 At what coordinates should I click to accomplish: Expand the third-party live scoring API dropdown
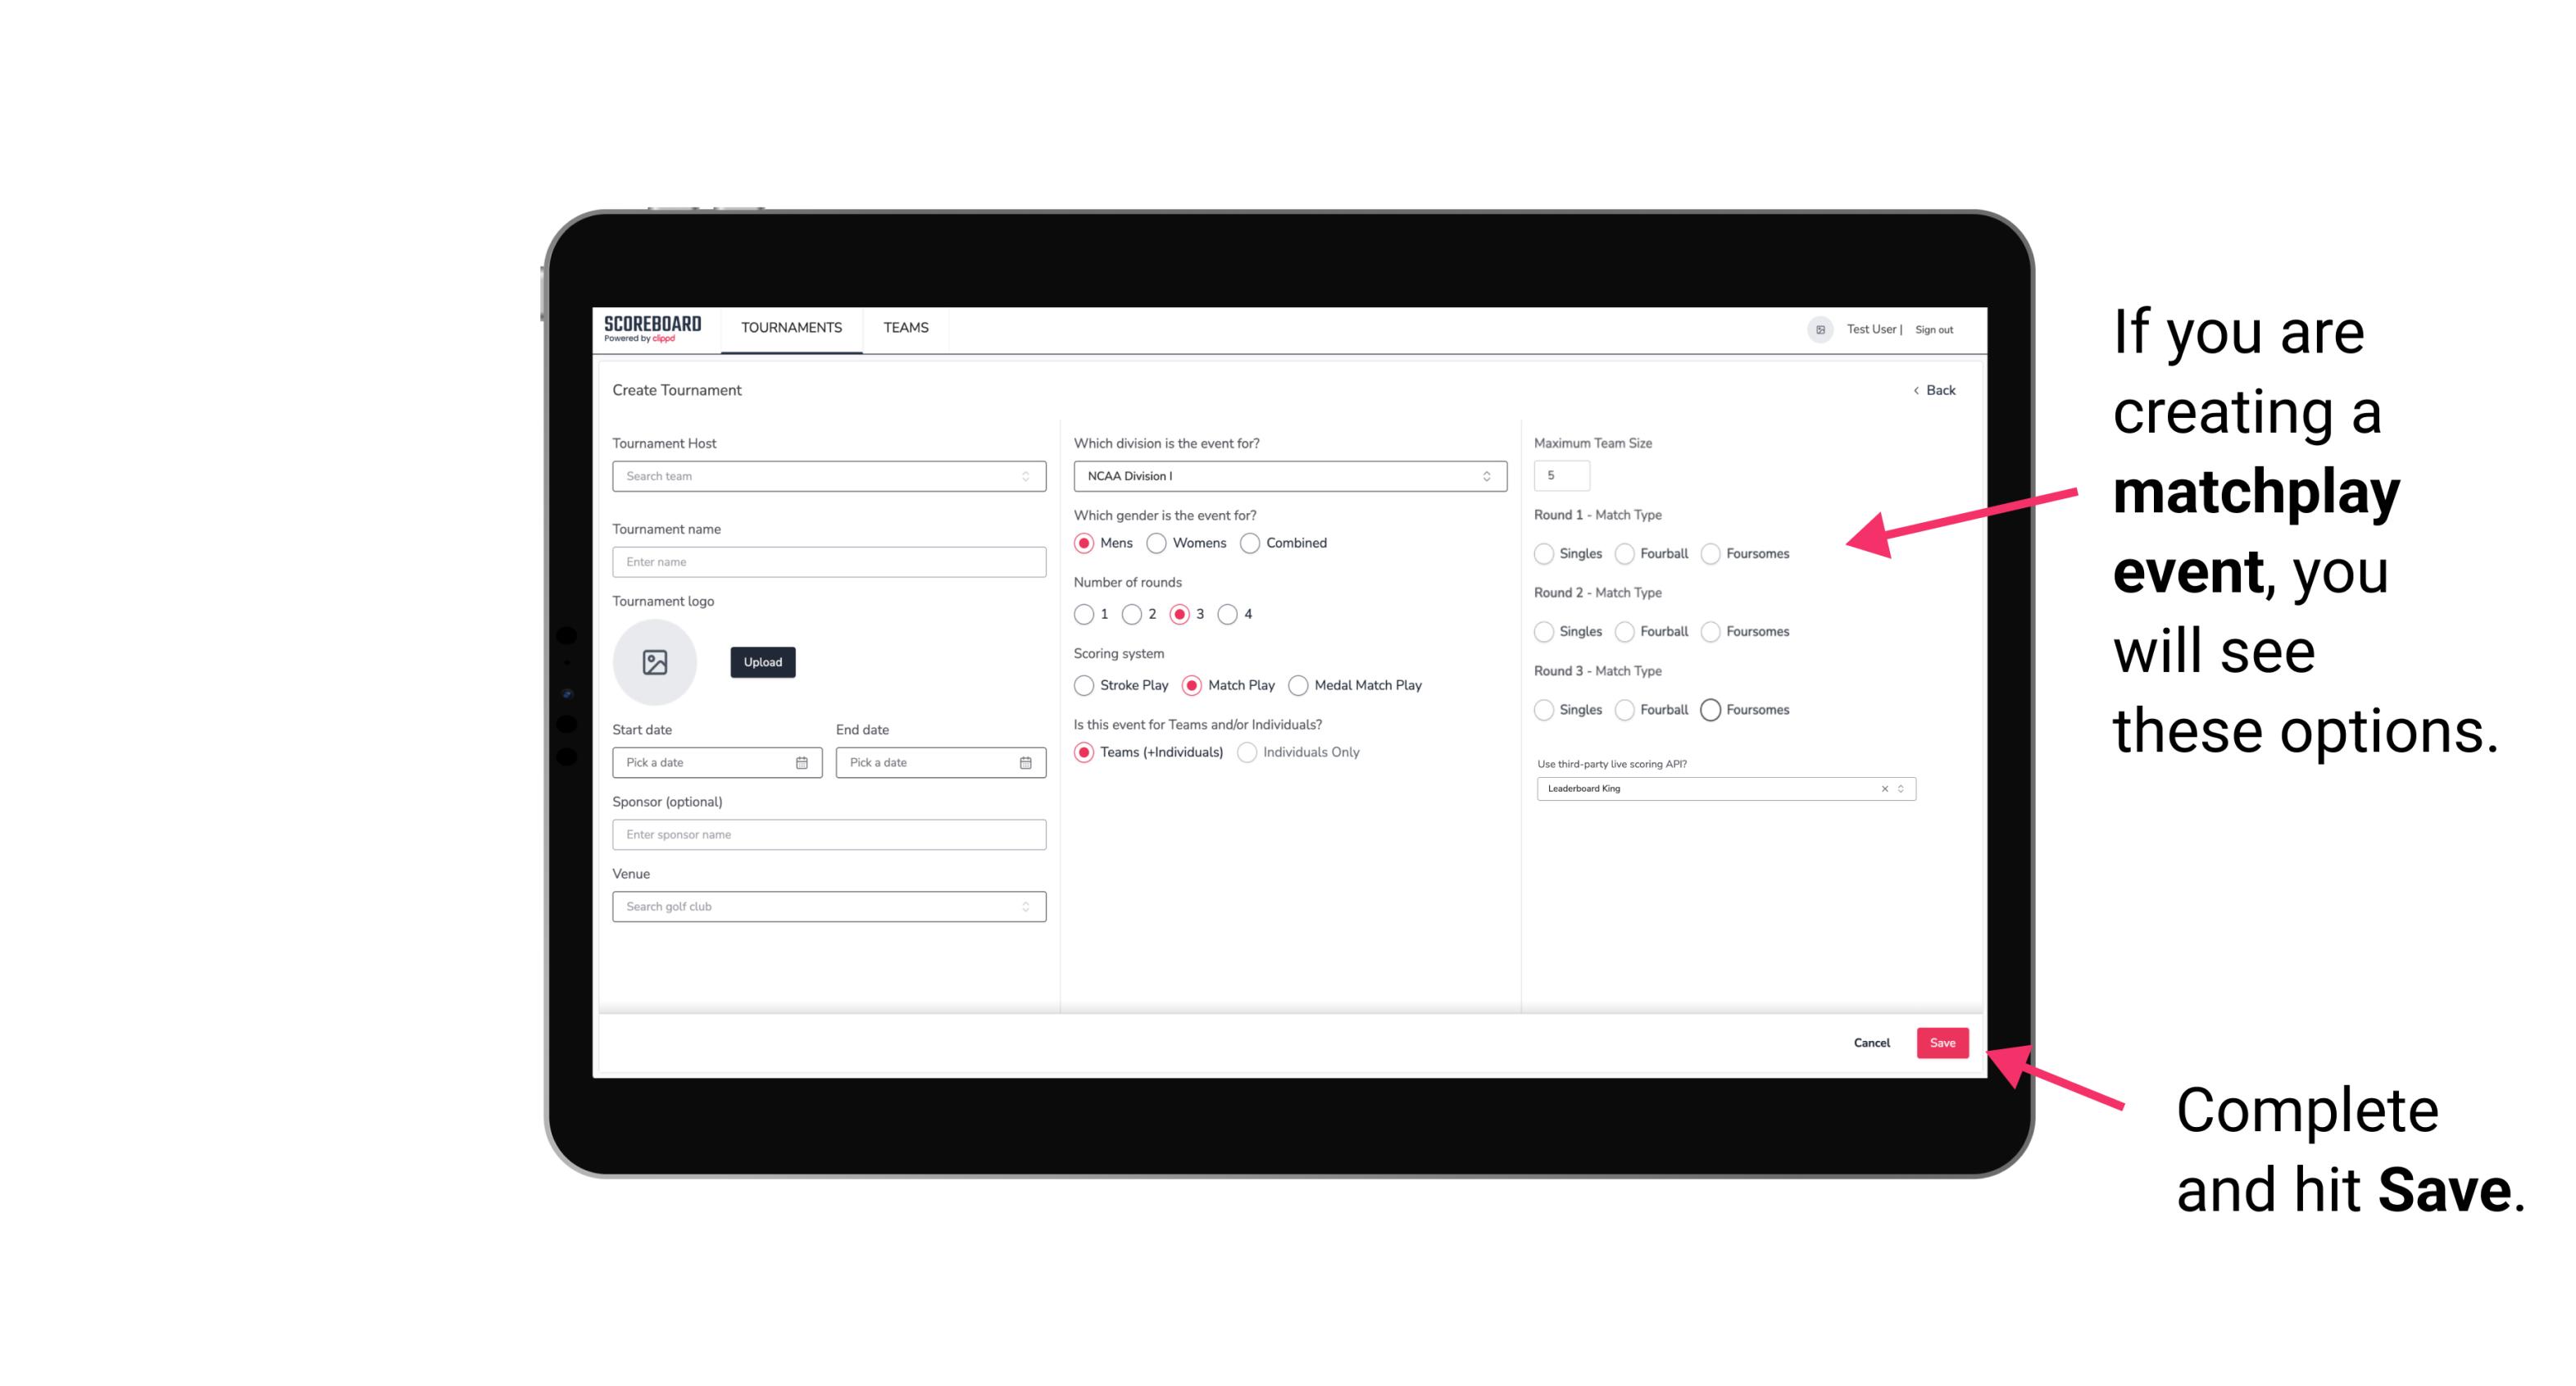pyautogui.click(x=1899, y=788)
